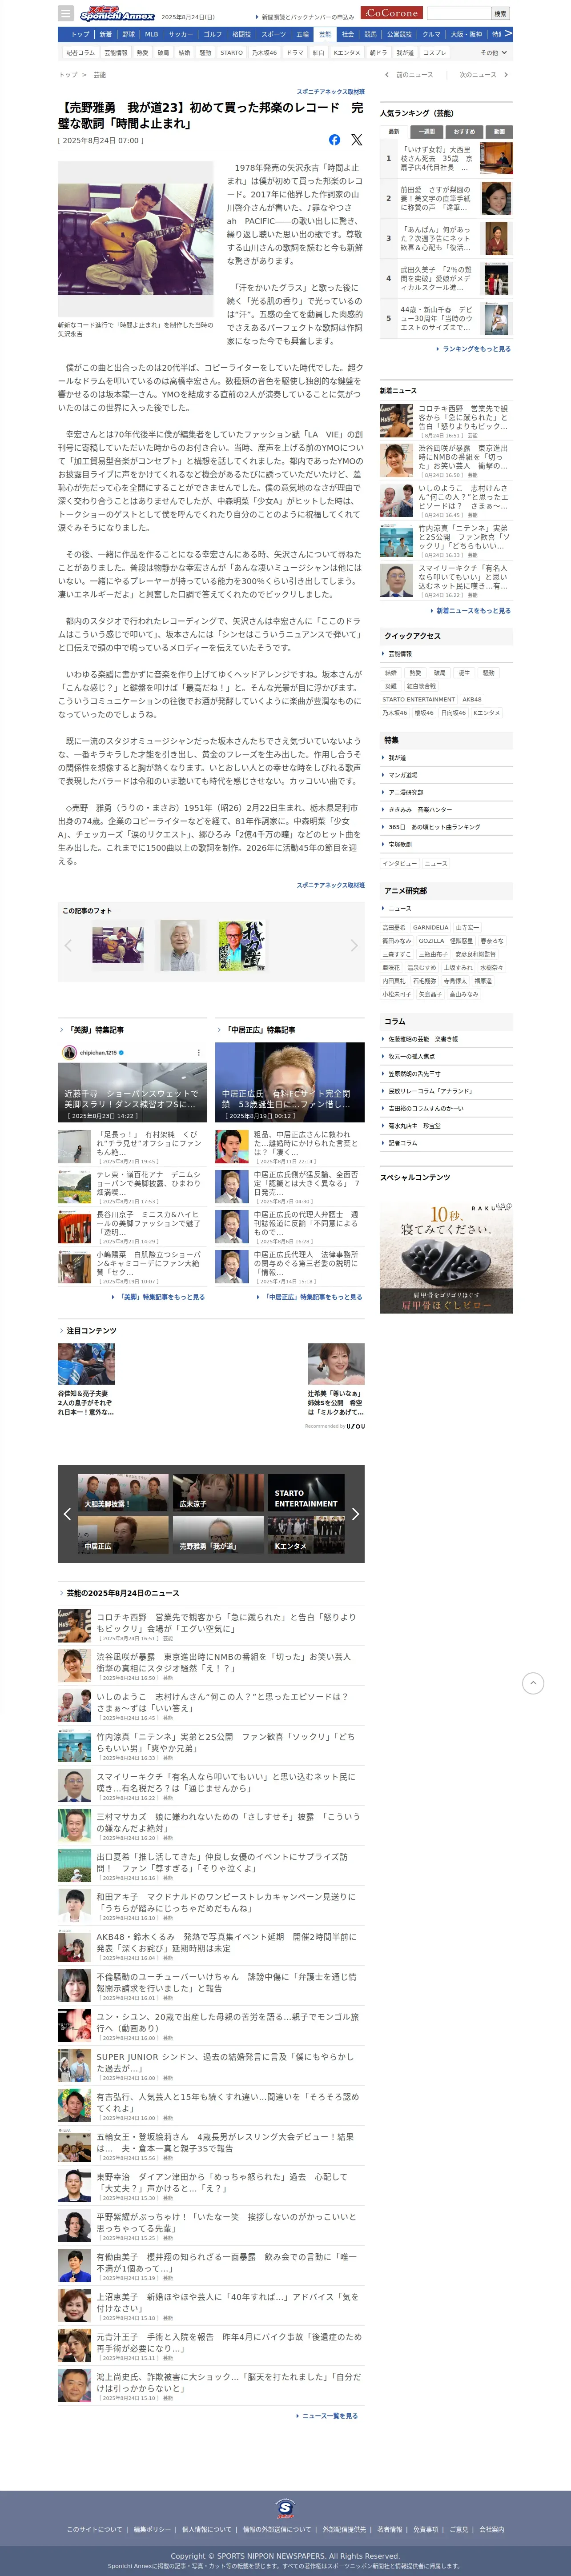This screenshot has width=571, height=2576.
Task: Open the hamburger menu icon
Action: [x=66, y=14]
